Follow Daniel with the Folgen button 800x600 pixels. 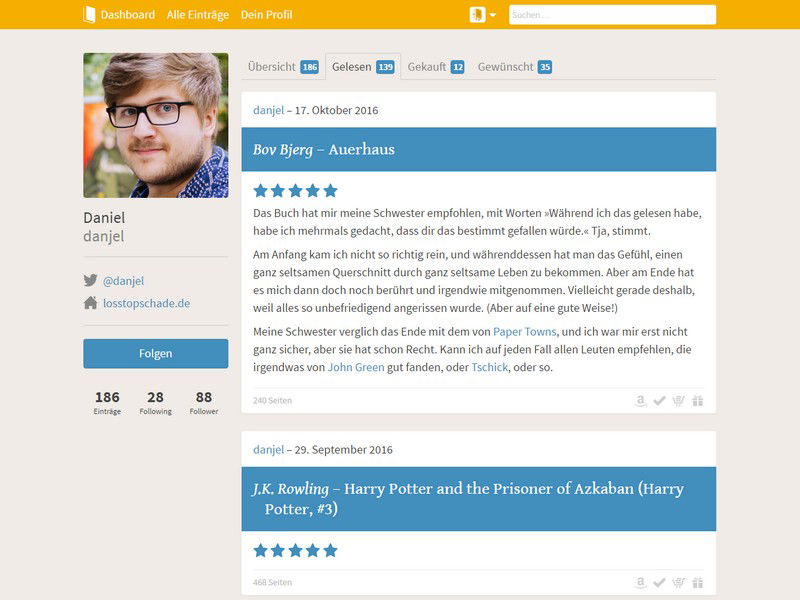156,354
